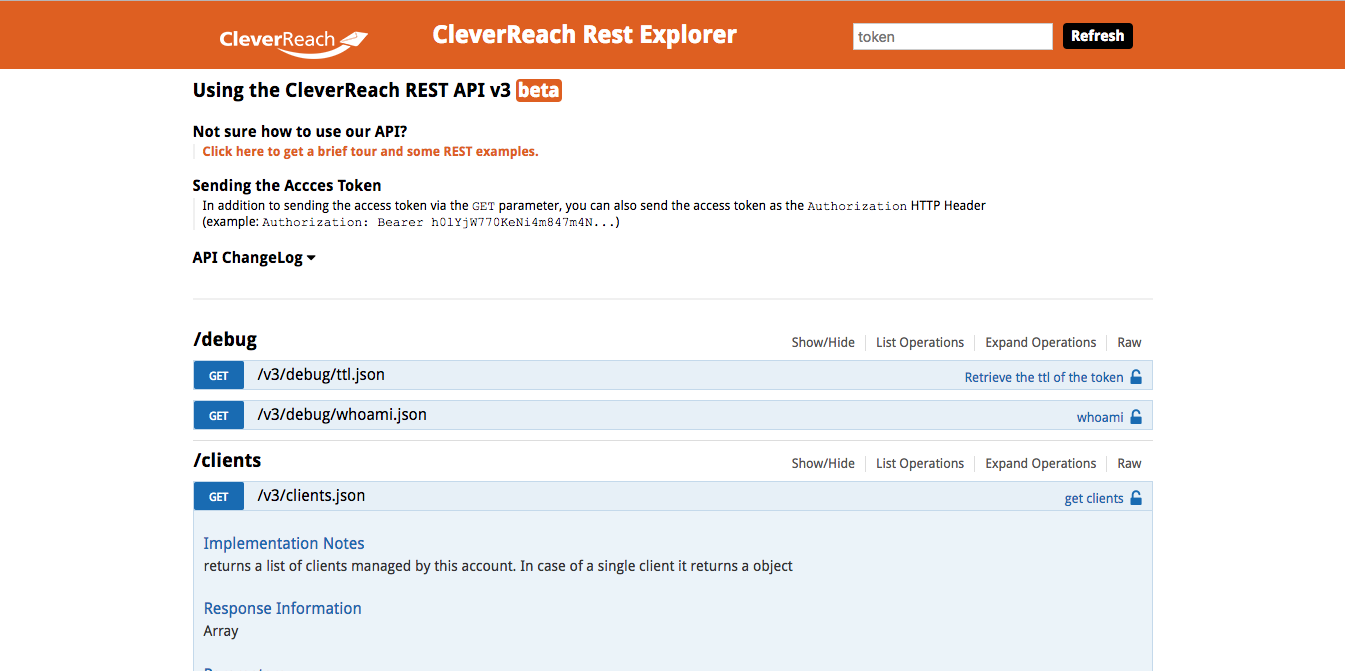The height and width of the screenshot is (671, 1345).
Task: Click the lock icon on whoami.json row
Action: pos(1135,417)
